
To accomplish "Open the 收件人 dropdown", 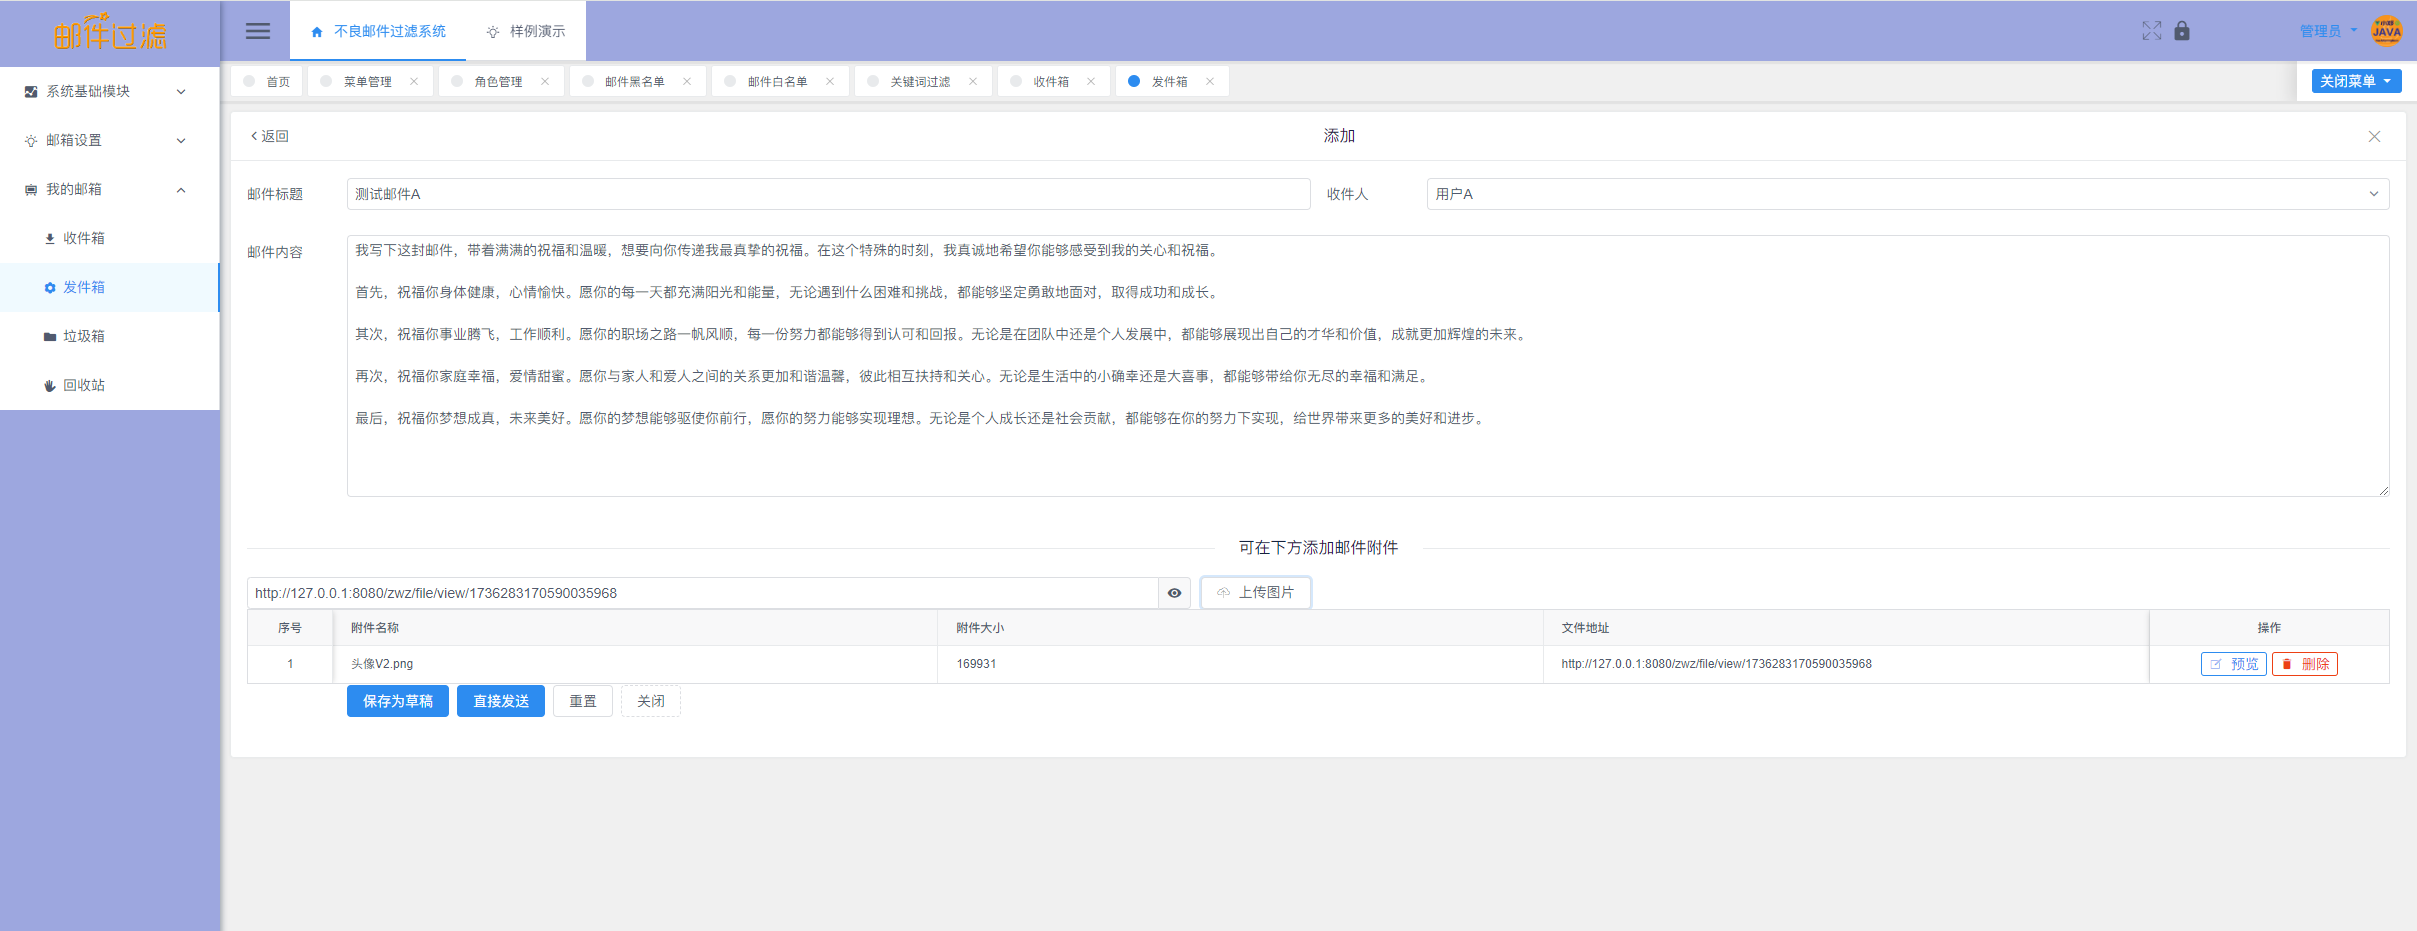I will tap(1907, 194).
